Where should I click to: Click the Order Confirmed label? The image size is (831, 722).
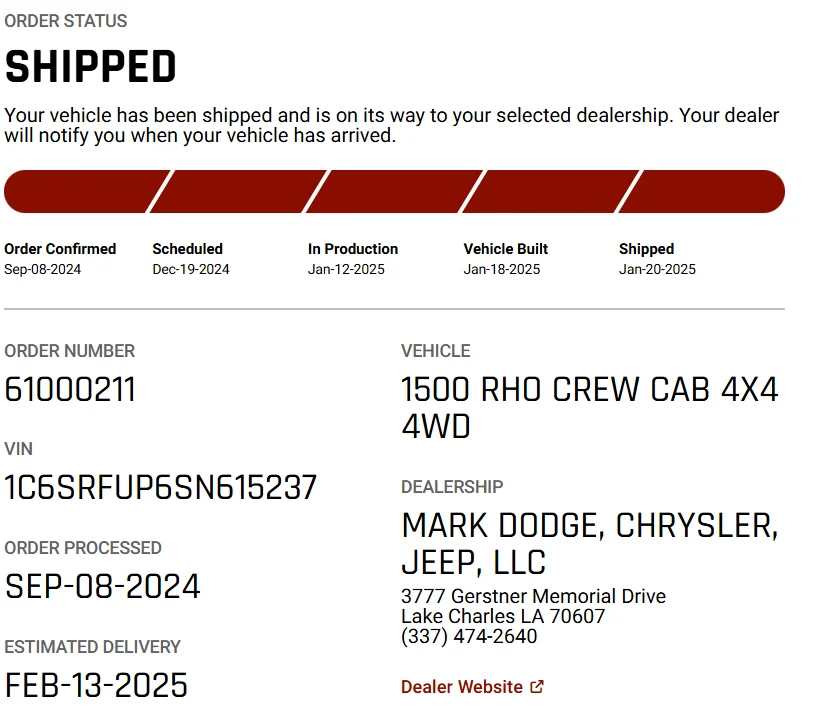click(60, 249)
